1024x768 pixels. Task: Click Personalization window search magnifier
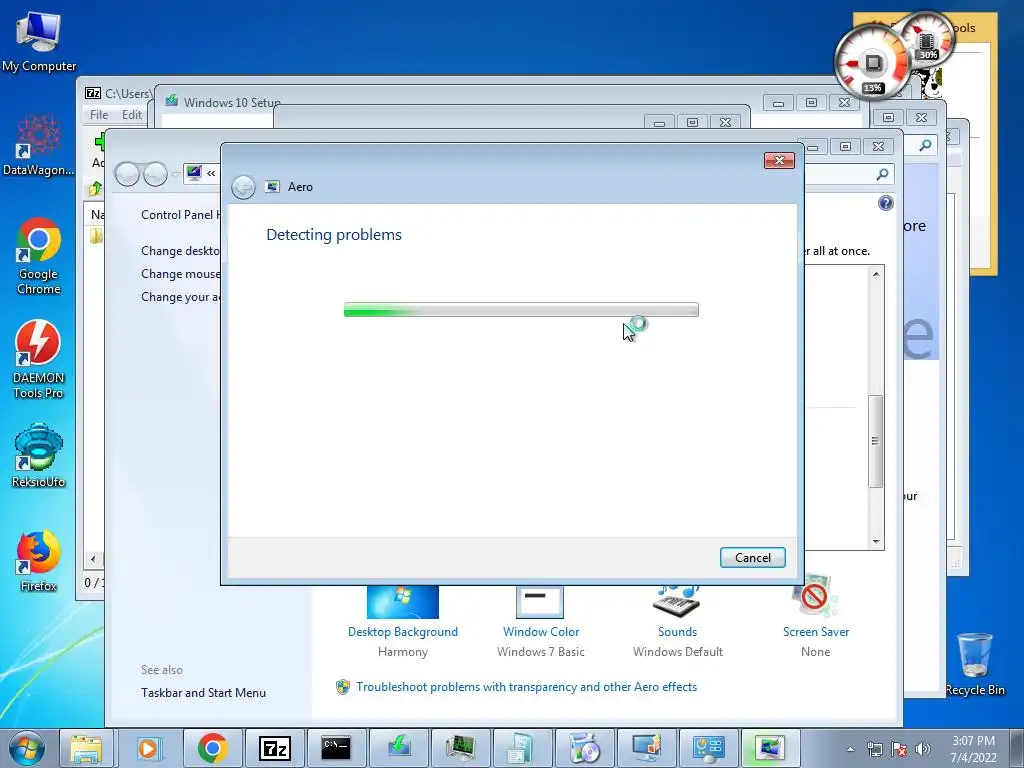click(x=882, y=174)
